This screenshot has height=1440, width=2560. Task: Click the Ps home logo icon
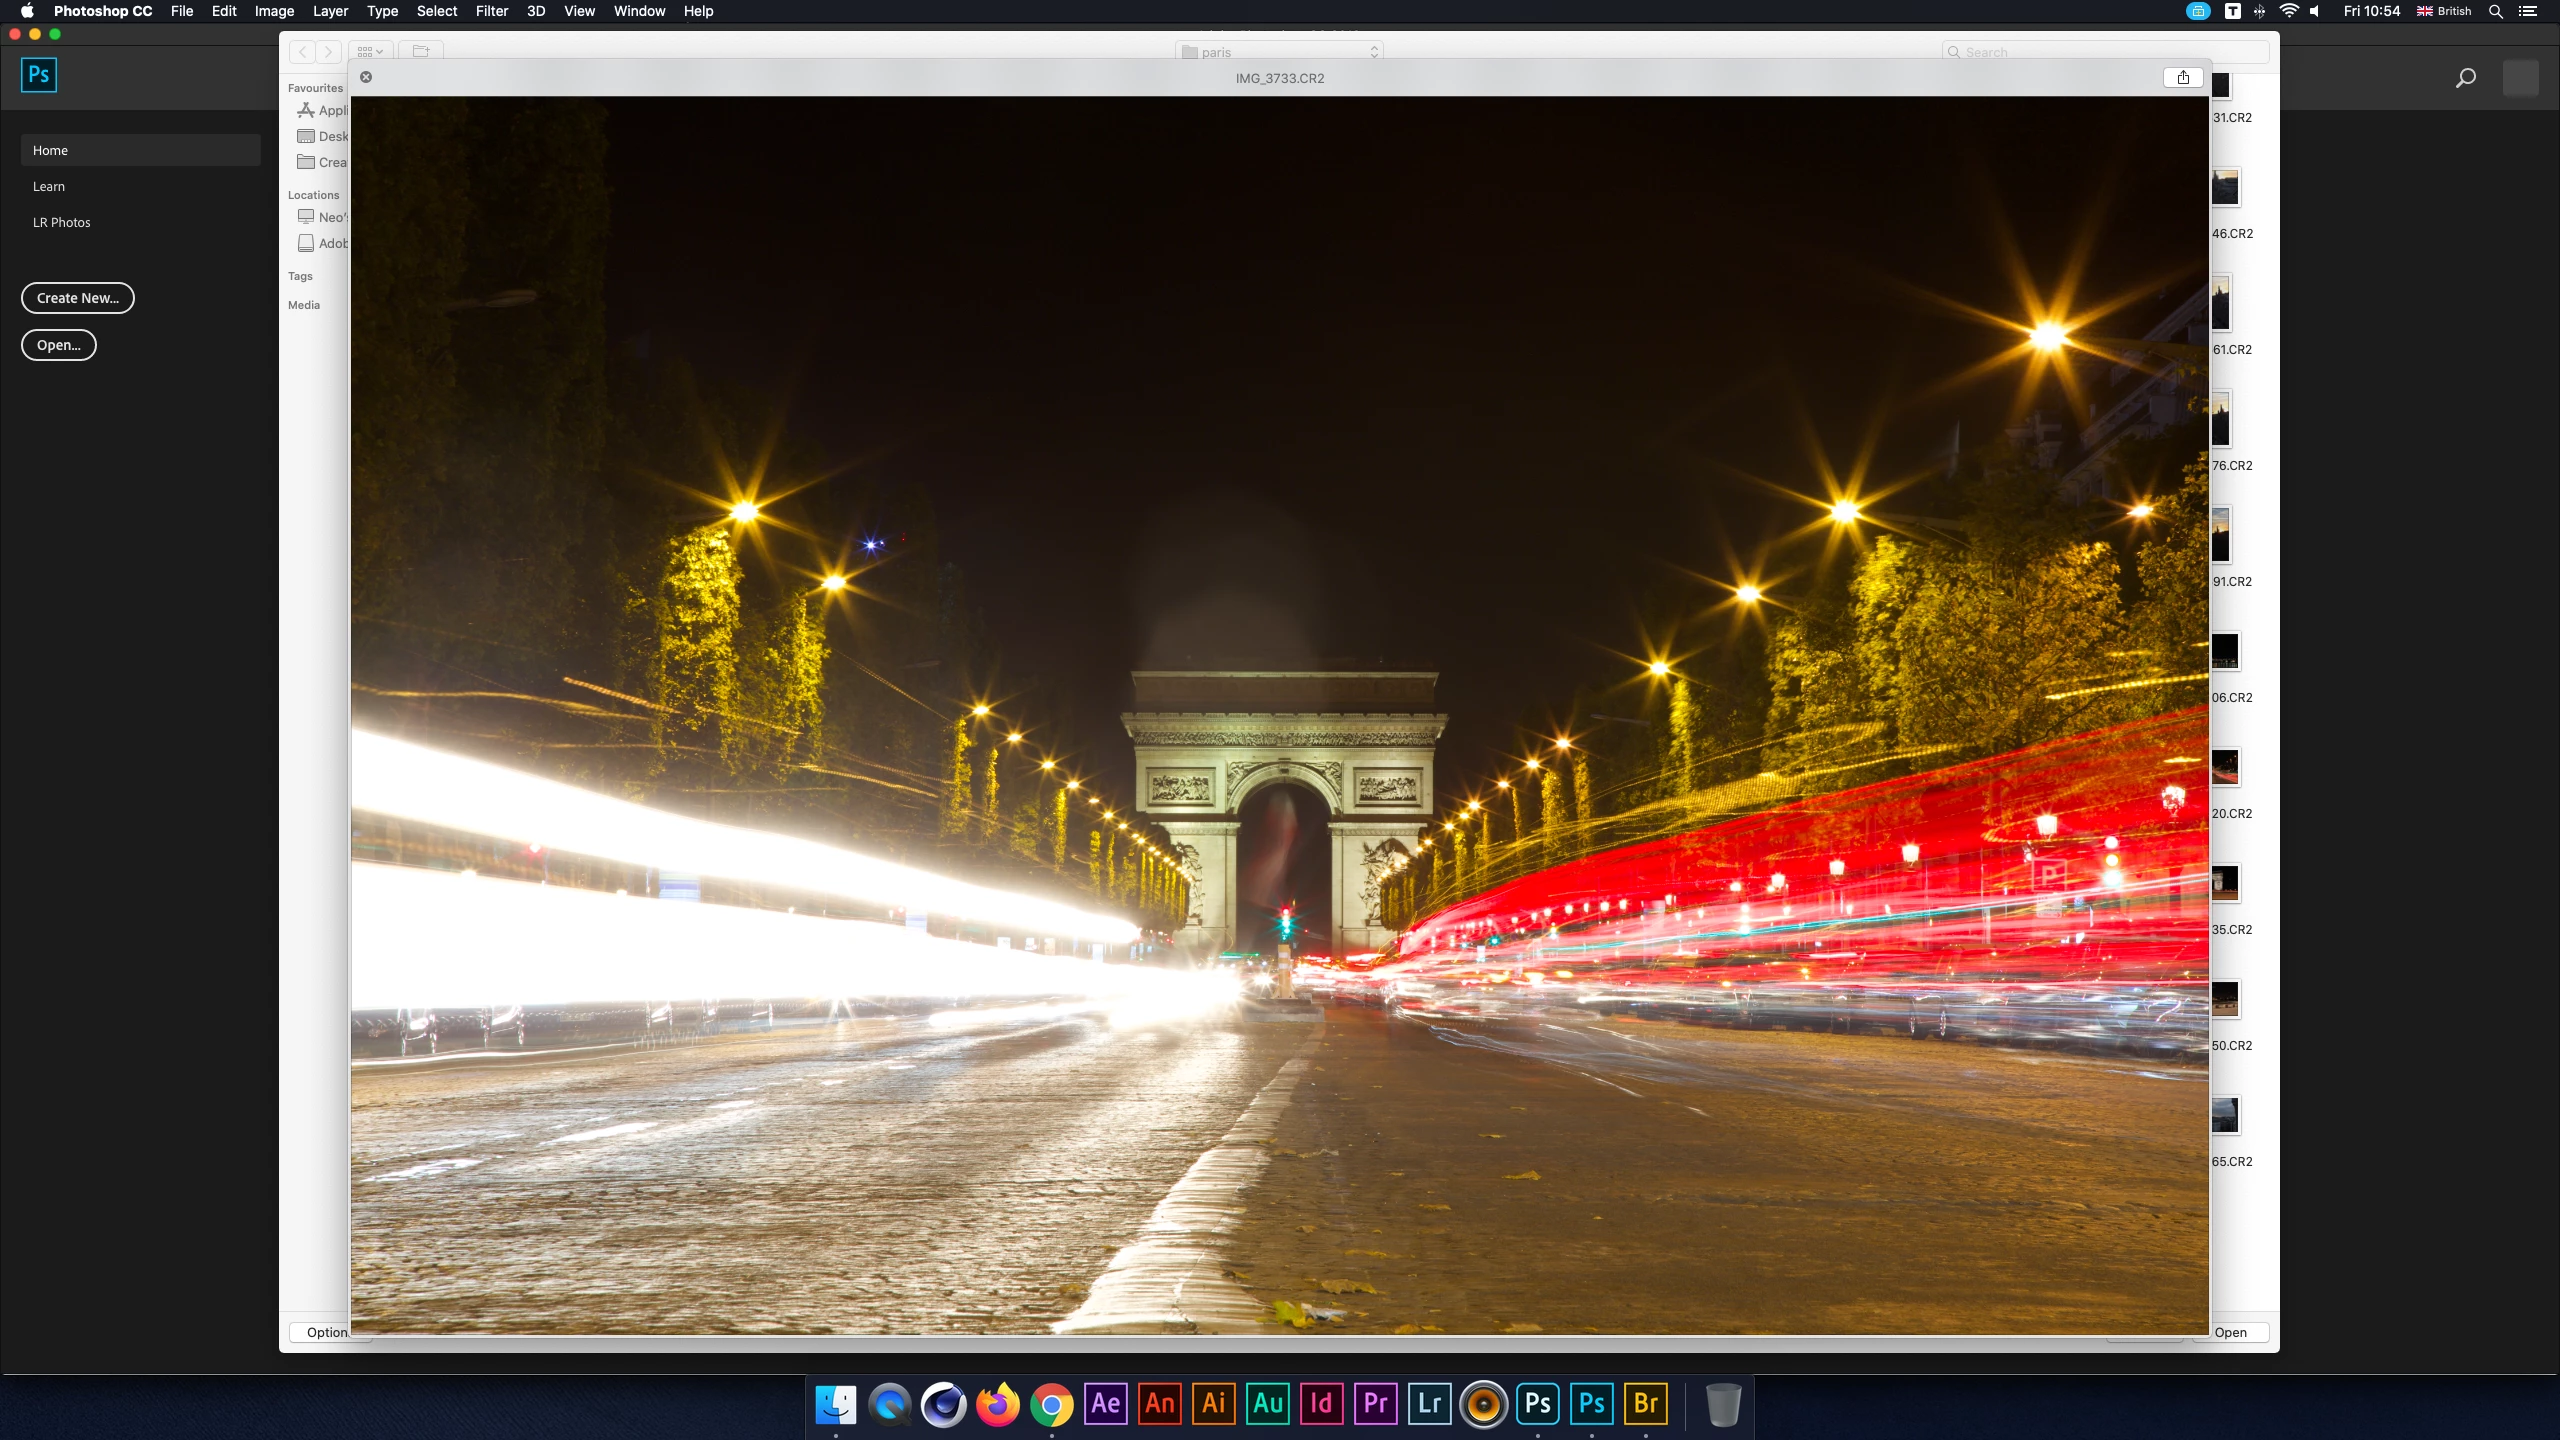click(x=39, y=75)
